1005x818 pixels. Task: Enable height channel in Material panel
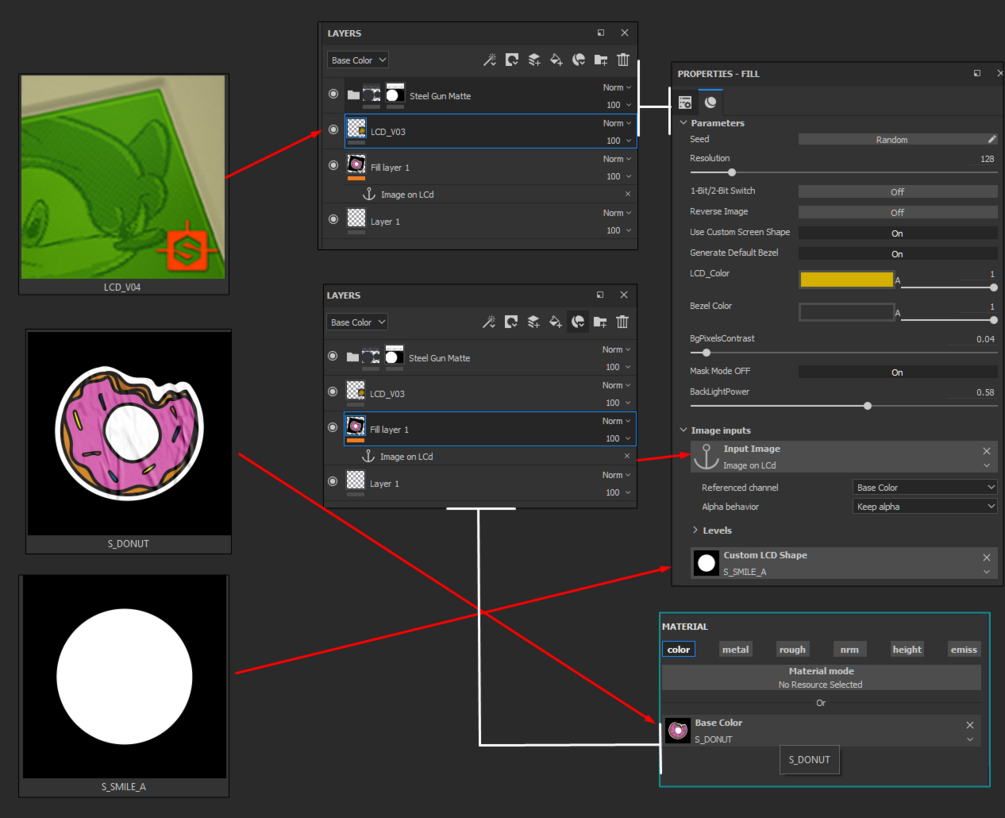click(x=907, y=649)
